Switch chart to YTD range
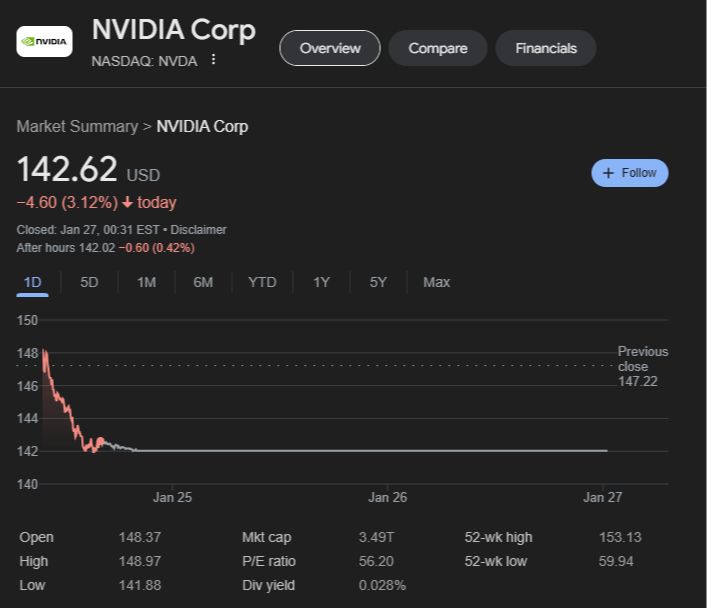 coord(262,282)
